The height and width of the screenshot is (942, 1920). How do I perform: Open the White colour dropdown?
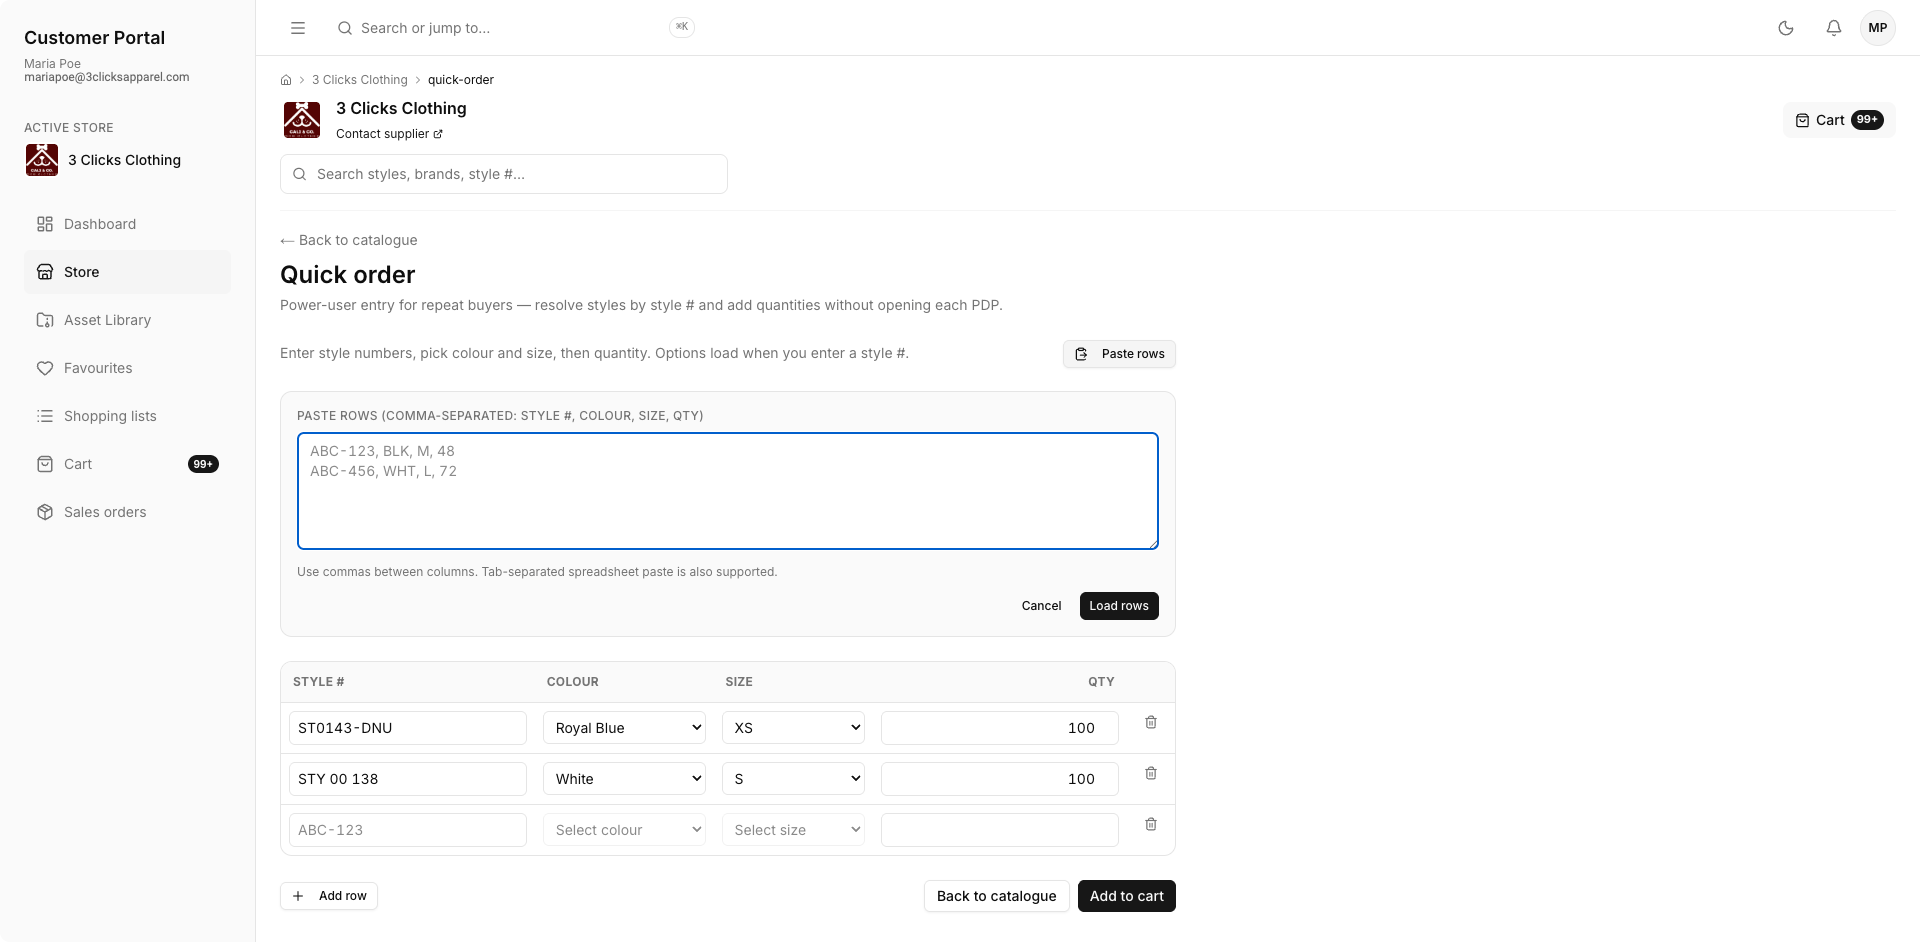[624, 779]
